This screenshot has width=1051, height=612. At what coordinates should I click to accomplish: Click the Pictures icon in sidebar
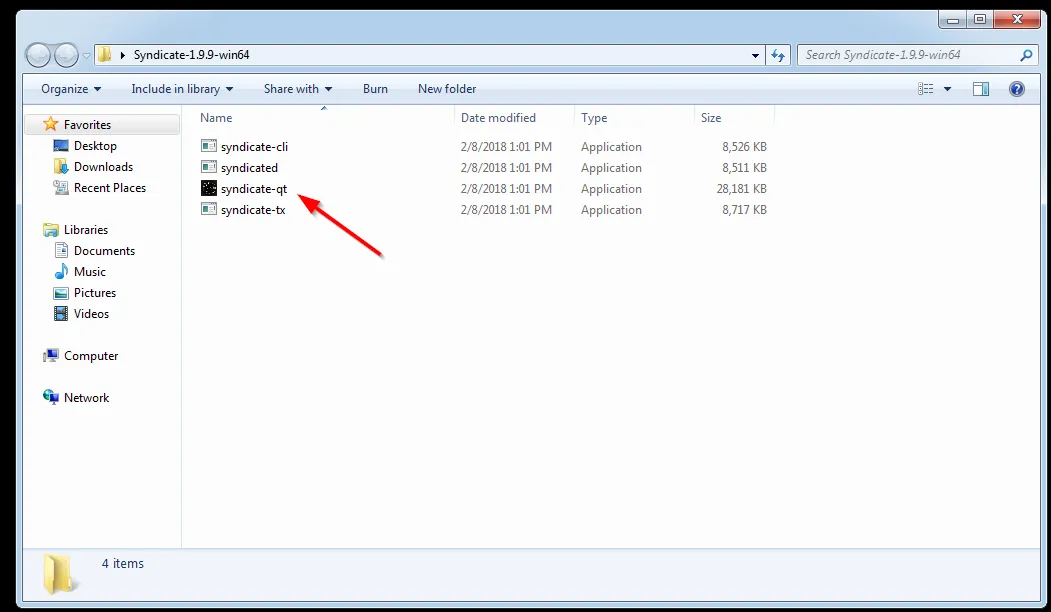[x=61, y=292]
